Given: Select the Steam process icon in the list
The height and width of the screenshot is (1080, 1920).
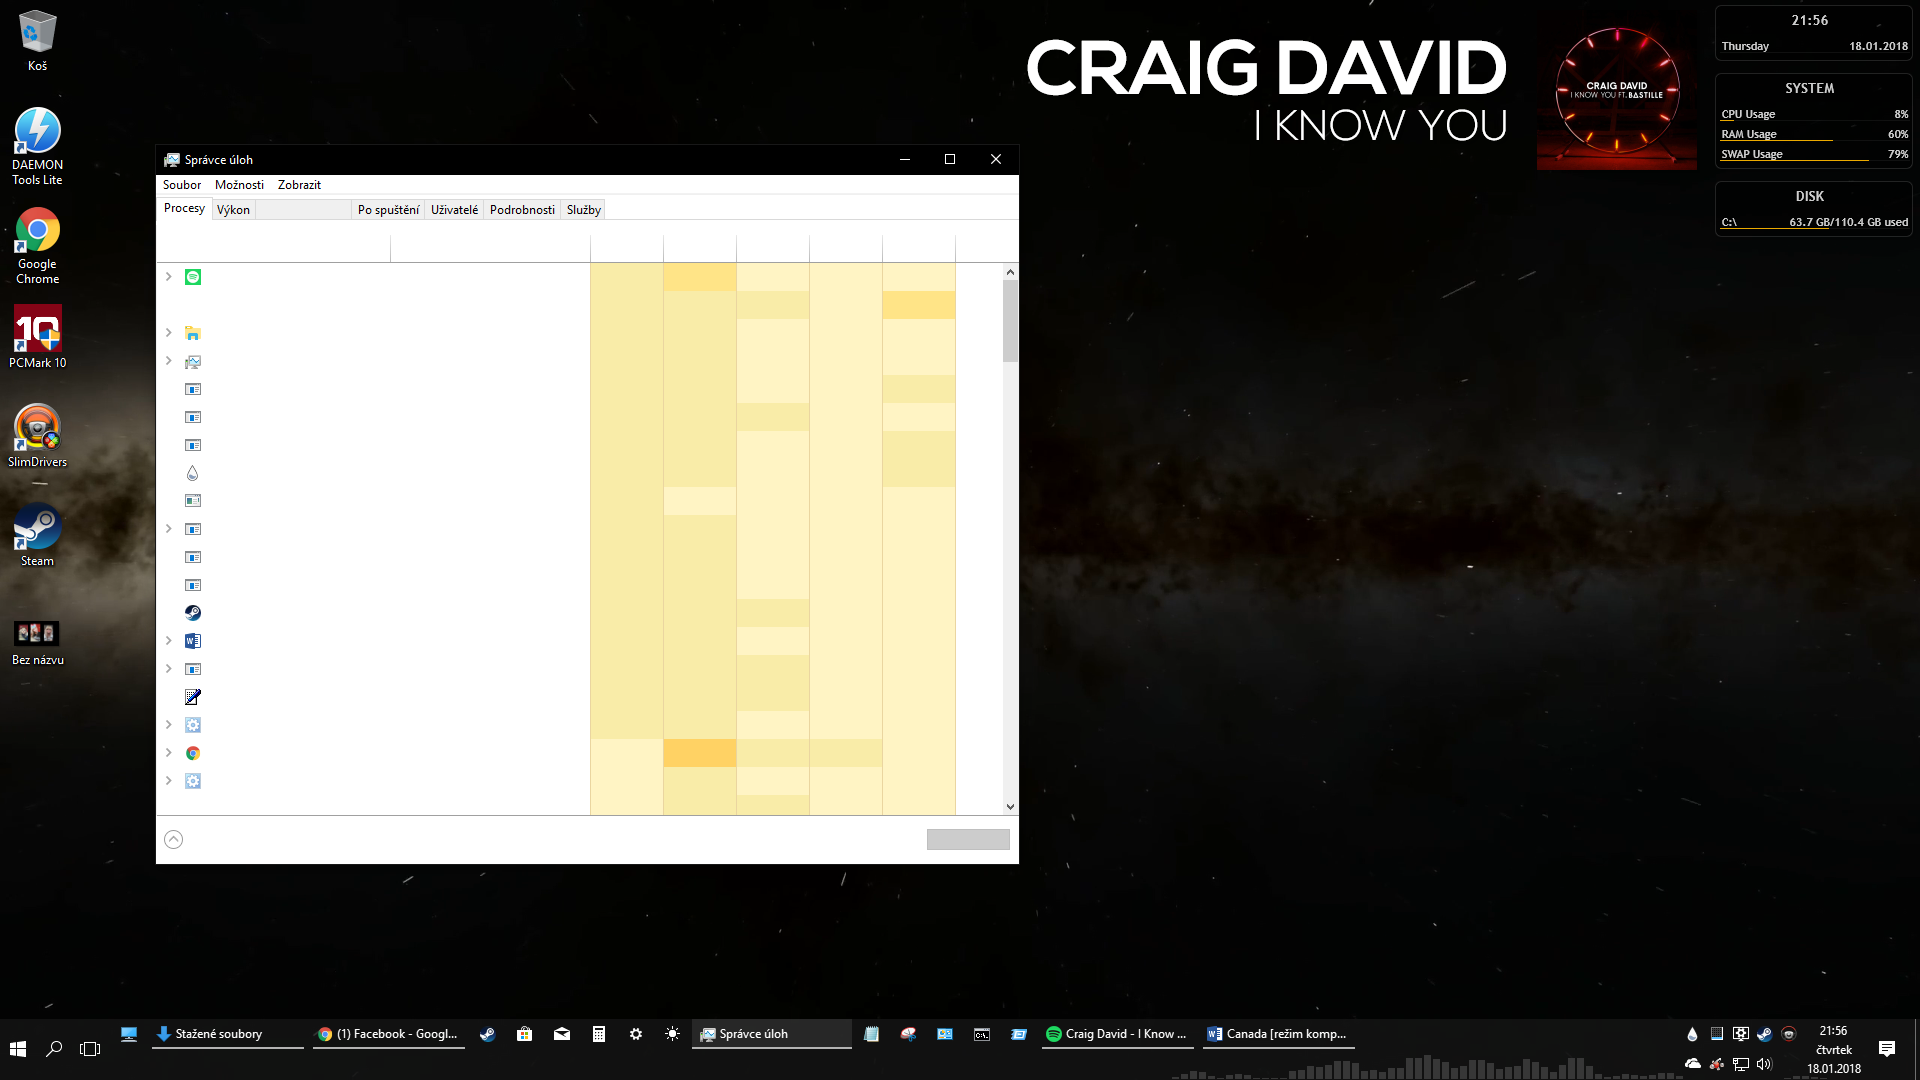Looking at the screenshot, I should [x=193, y=613].
